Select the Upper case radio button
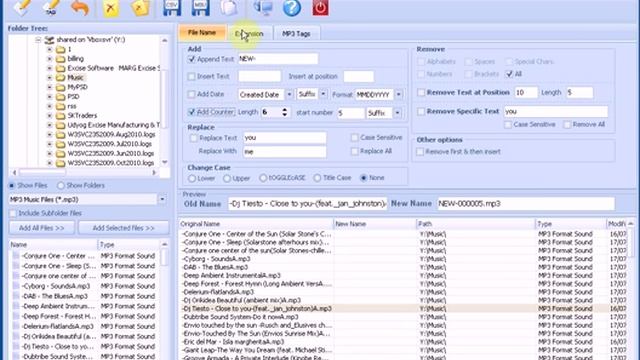The image size is (640, 360). click(x=227, y=178)
